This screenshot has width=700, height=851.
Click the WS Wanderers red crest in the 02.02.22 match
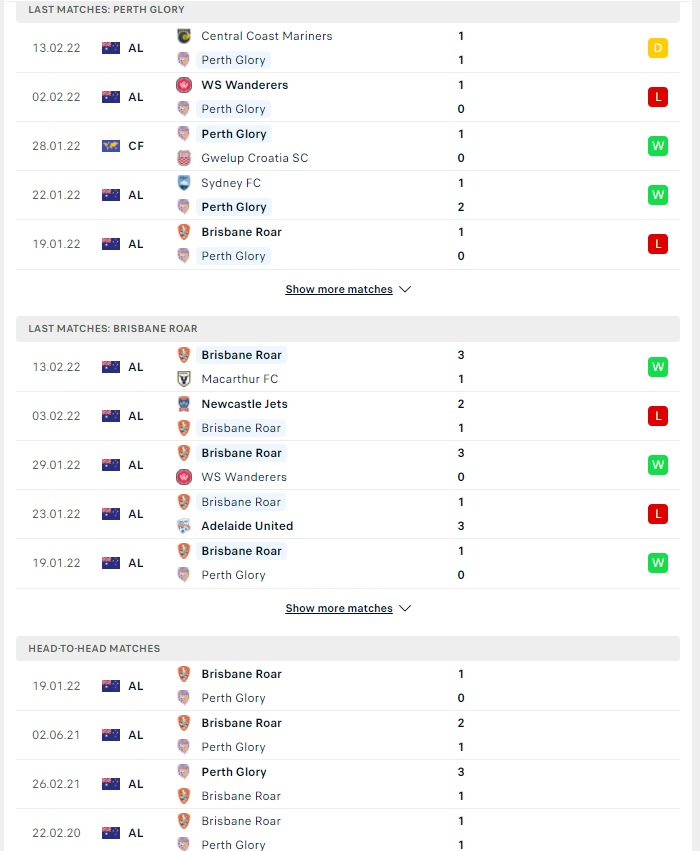[184, 85]
